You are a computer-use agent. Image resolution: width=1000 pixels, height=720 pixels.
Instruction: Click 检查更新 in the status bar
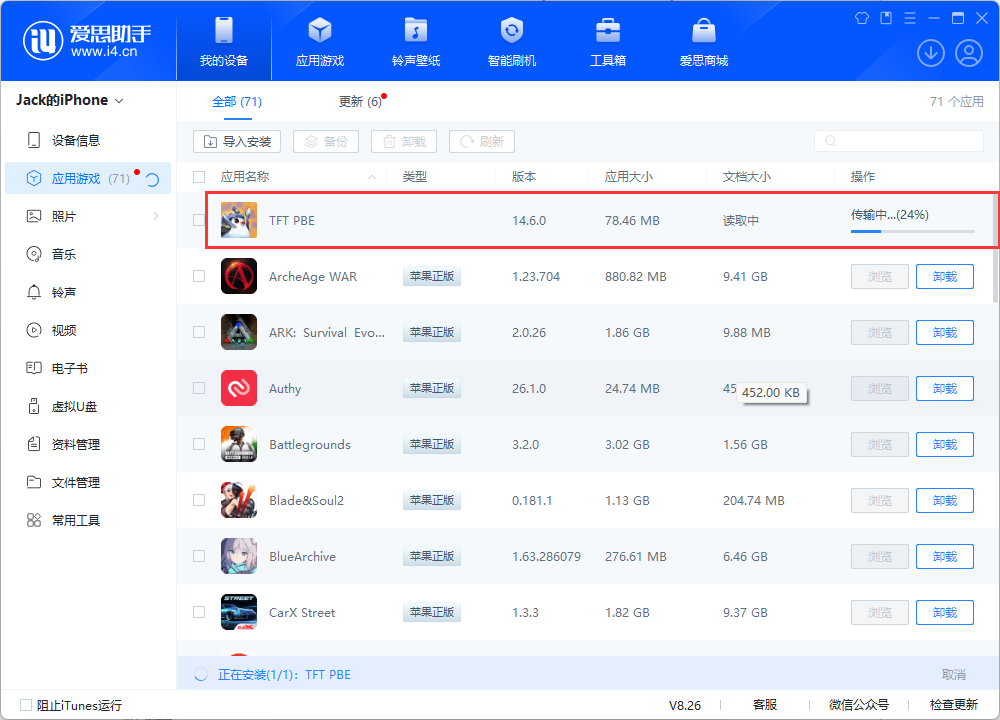click(953, 705)
